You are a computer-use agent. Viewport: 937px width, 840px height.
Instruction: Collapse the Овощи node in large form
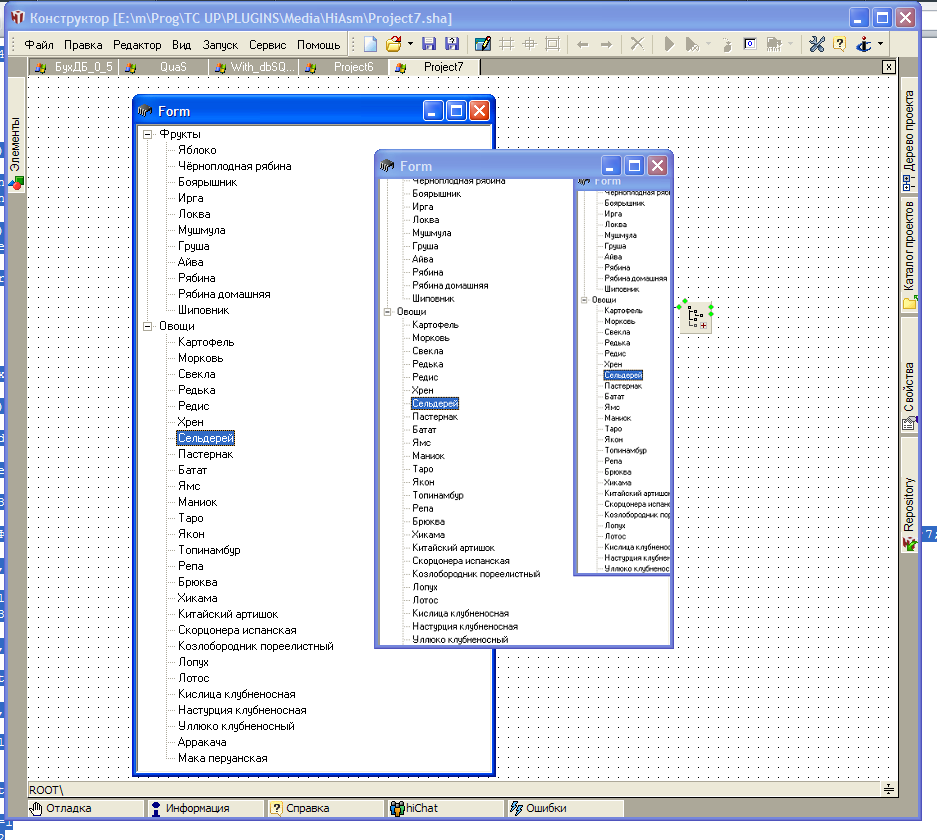[147, 326]
